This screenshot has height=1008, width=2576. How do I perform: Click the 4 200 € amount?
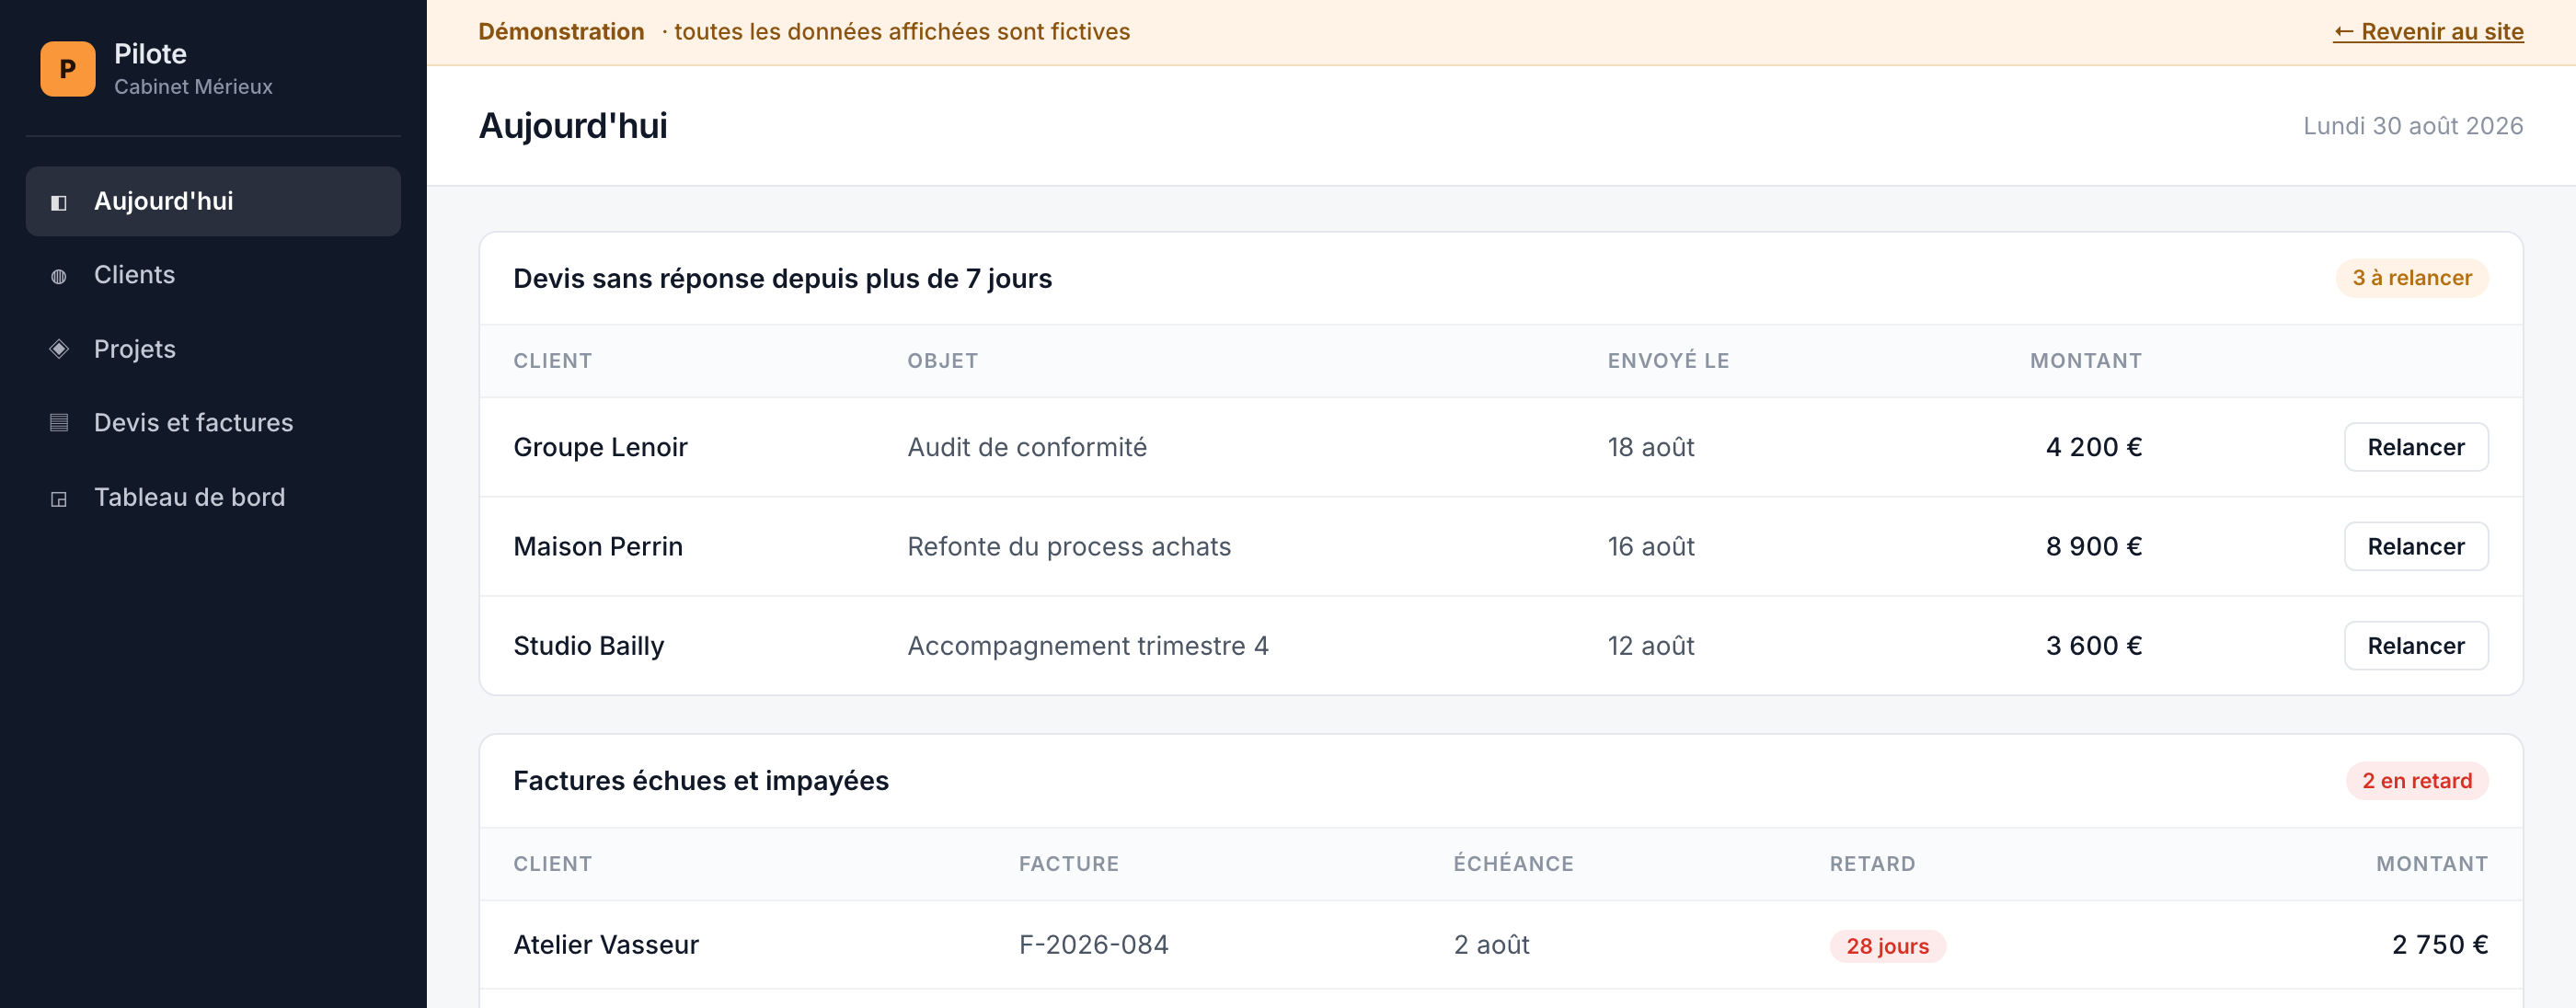tap(2094, 447)
